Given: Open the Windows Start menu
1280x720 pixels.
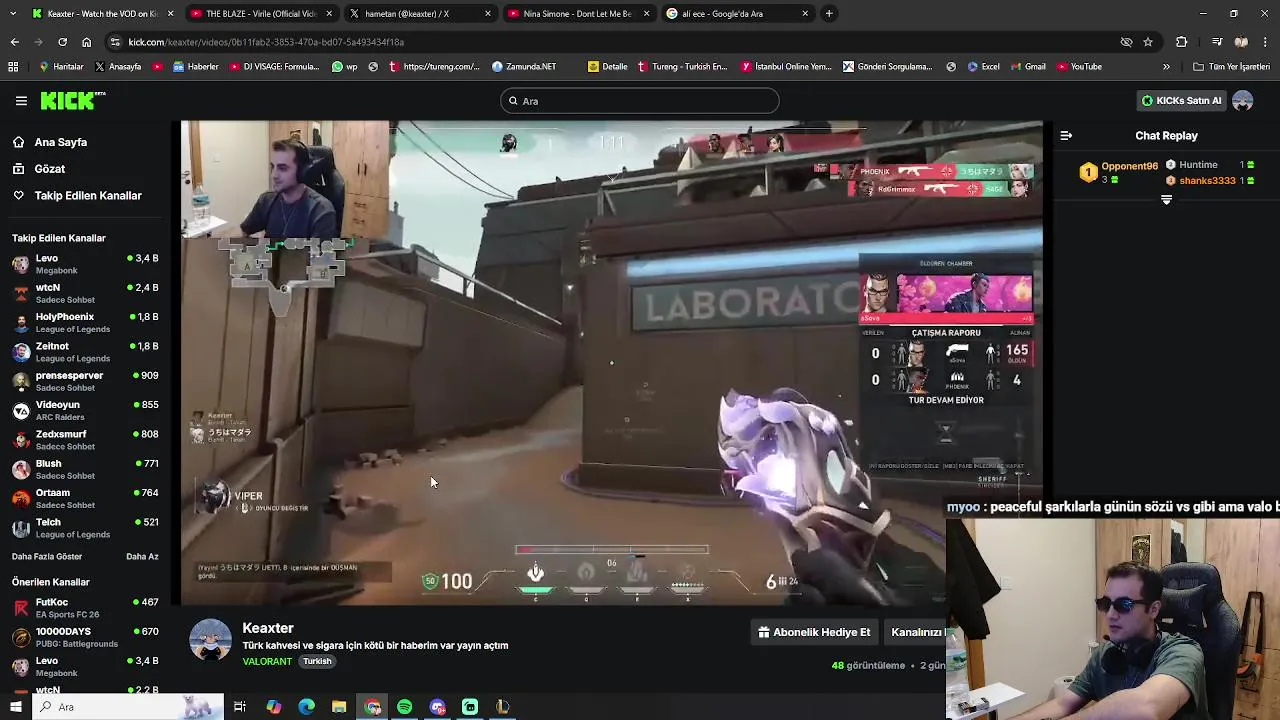Looking at the screenshot, I should pos(16,707).
